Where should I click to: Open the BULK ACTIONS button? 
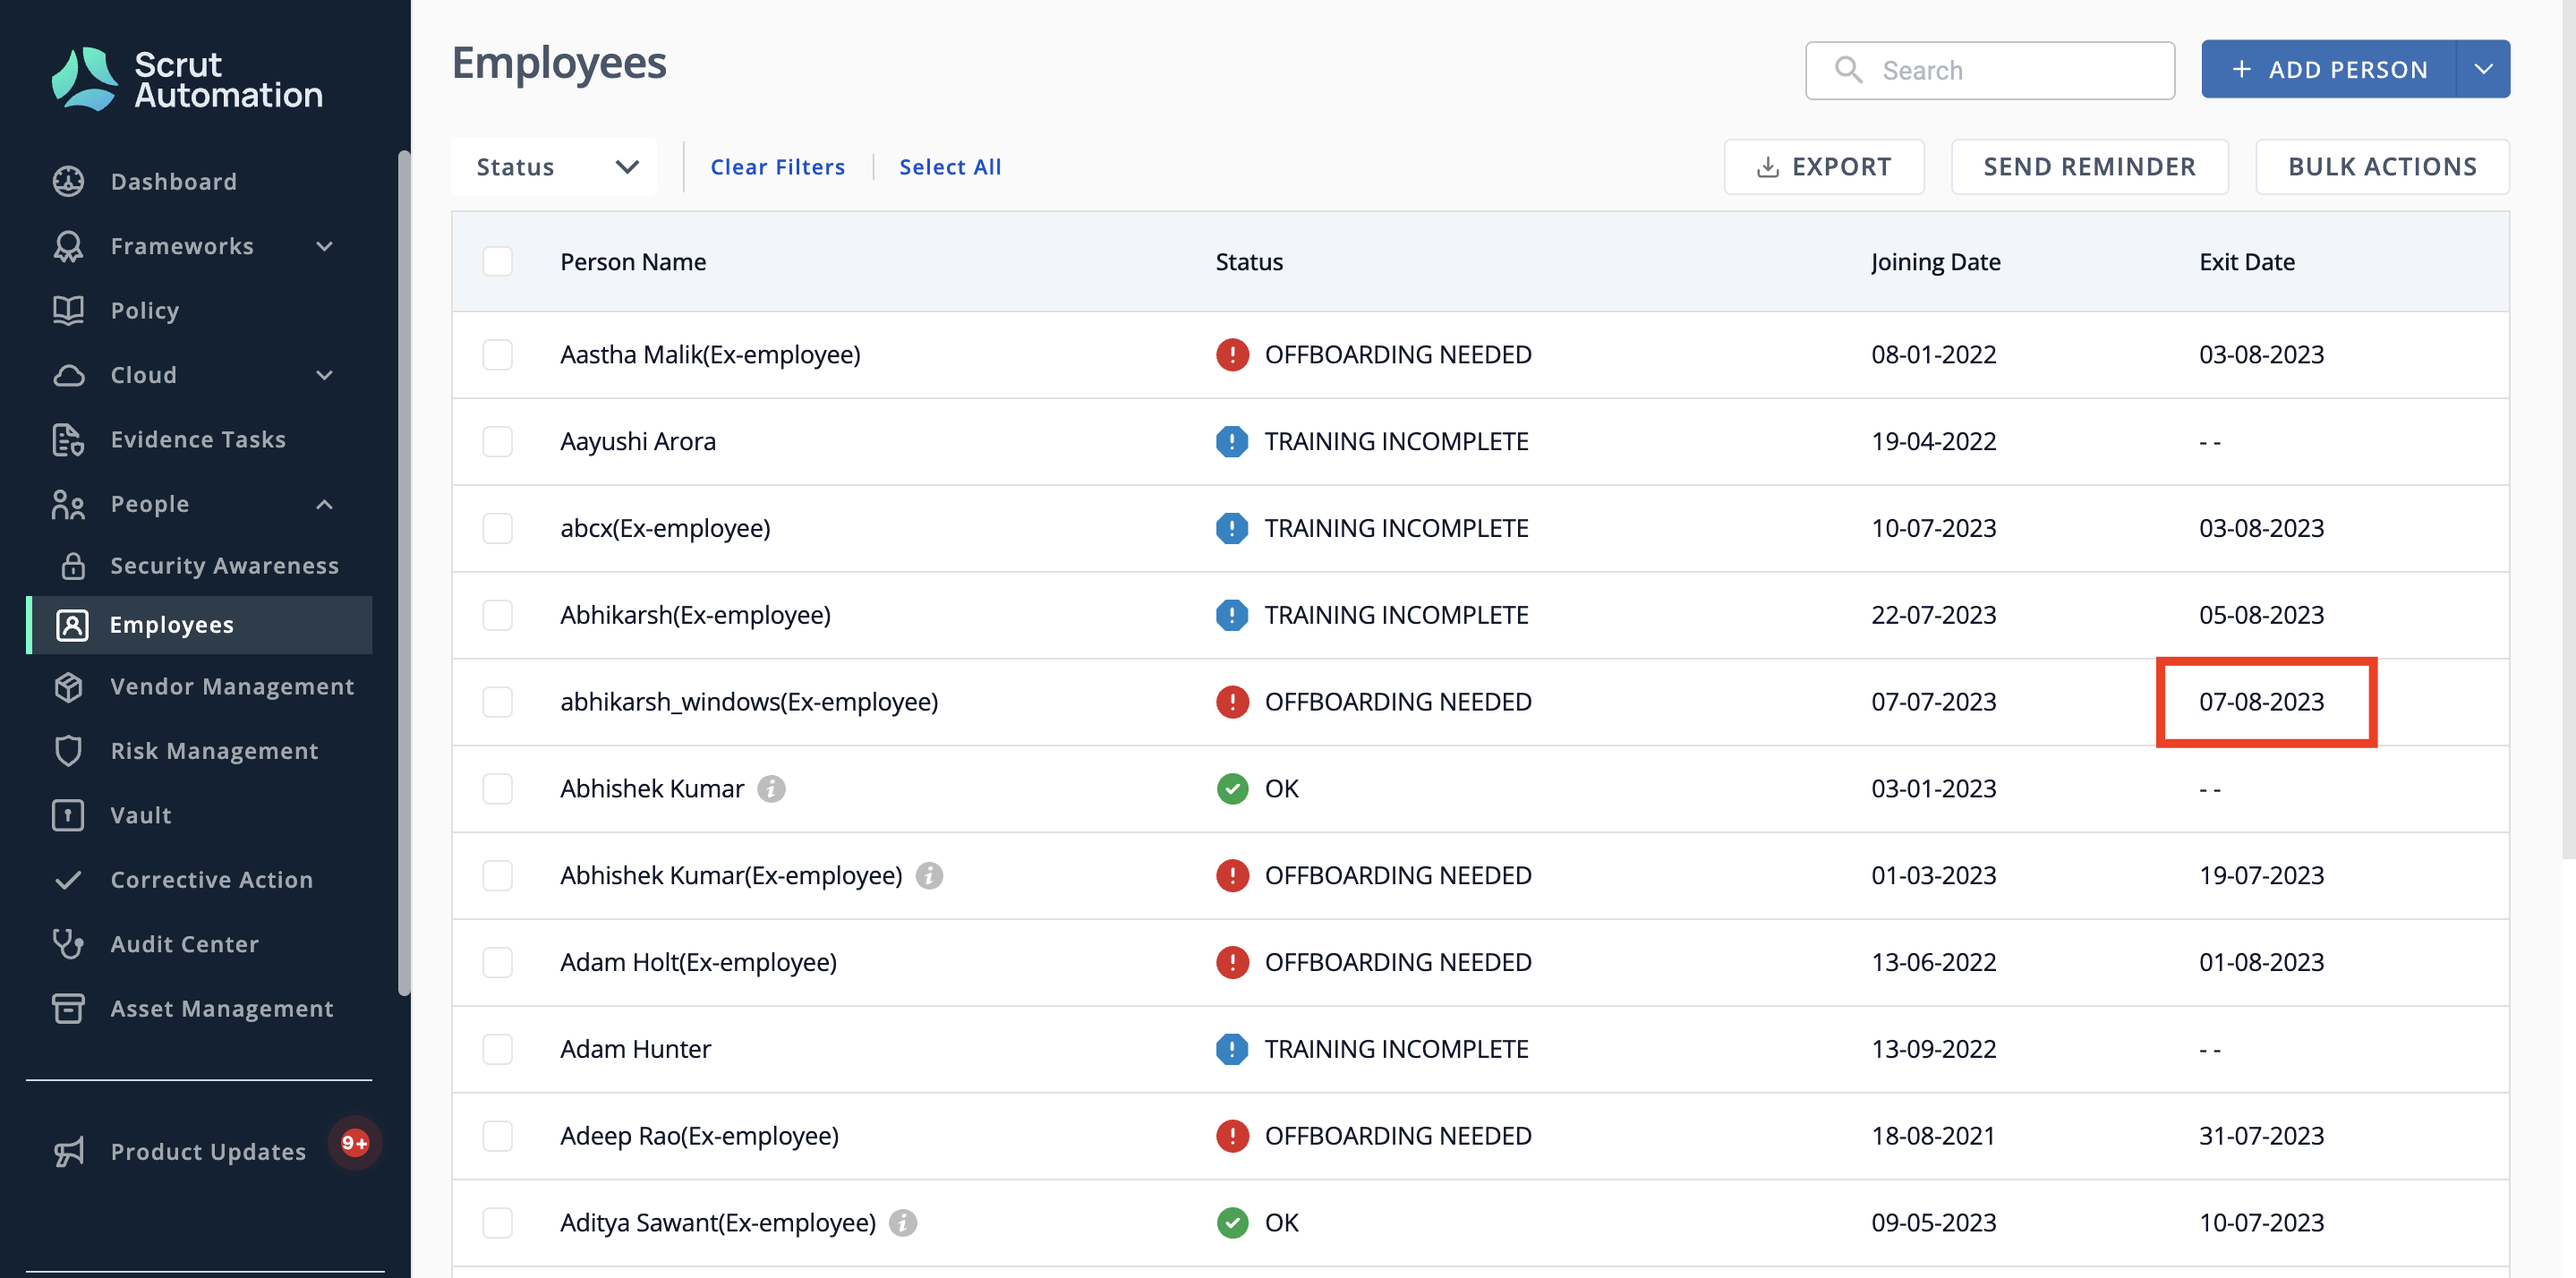[2383, 167]
